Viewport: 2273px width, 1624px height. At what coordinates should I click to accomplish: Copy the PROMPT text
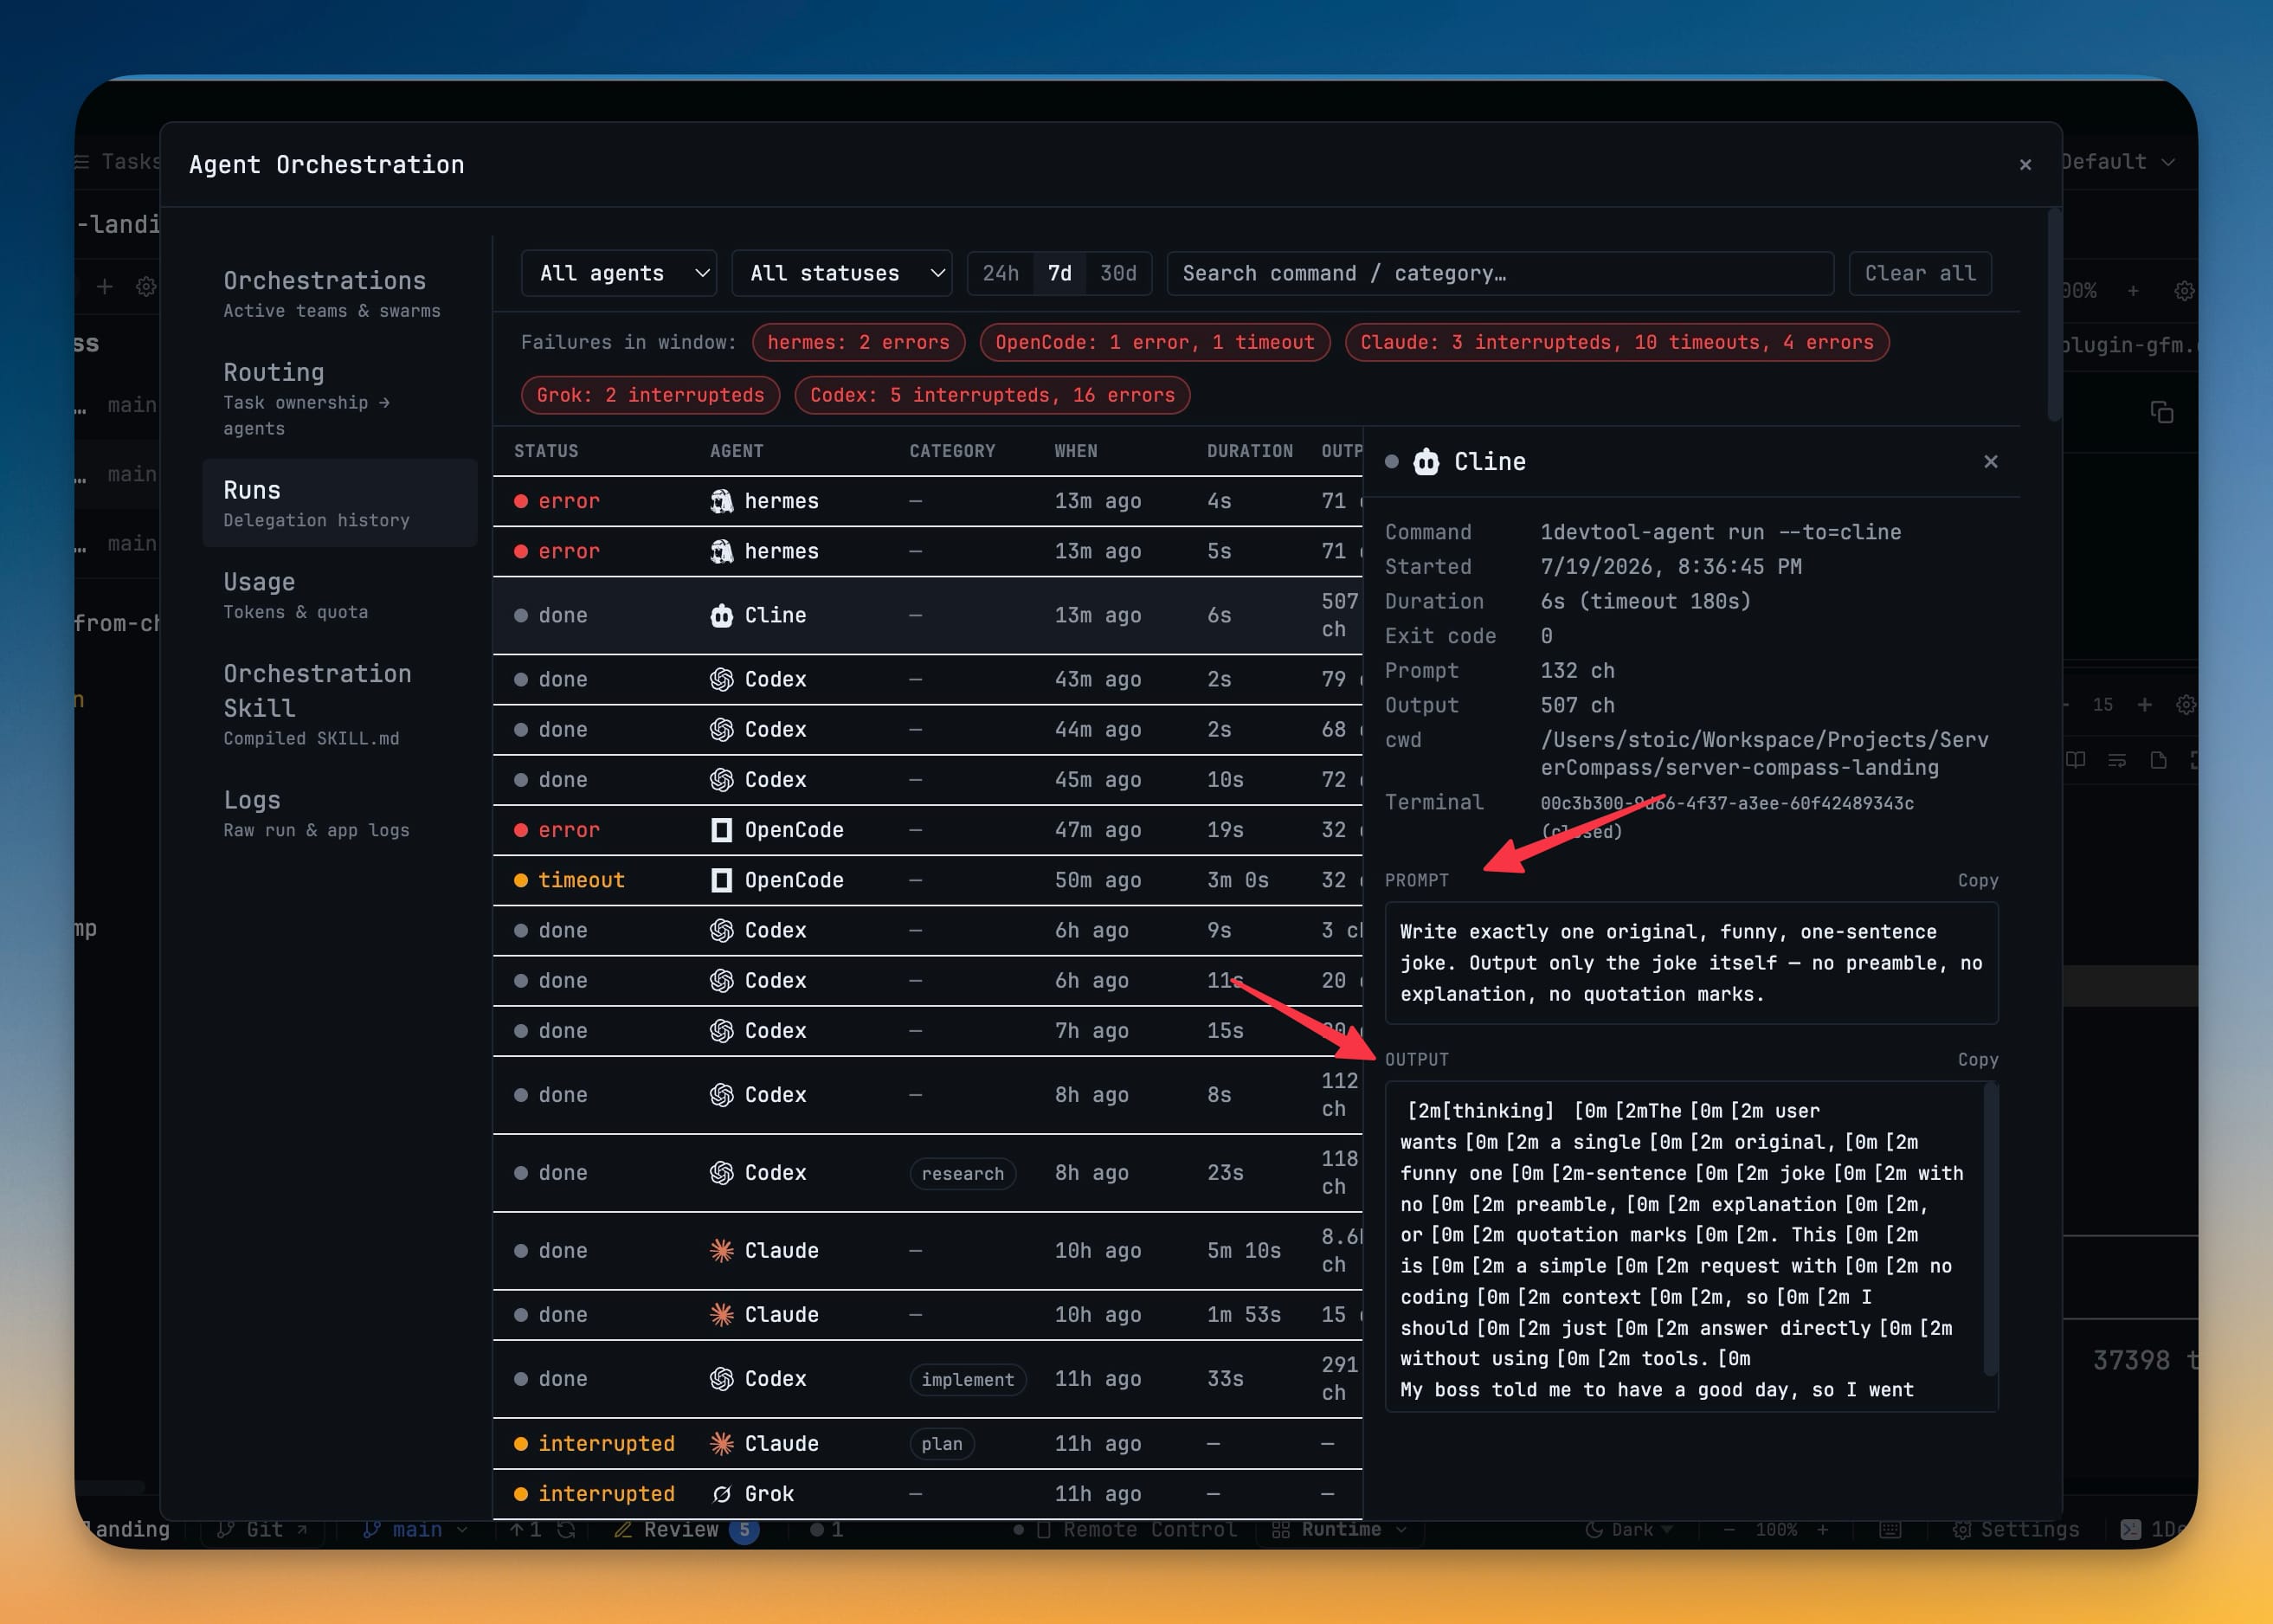(1977, 880)
